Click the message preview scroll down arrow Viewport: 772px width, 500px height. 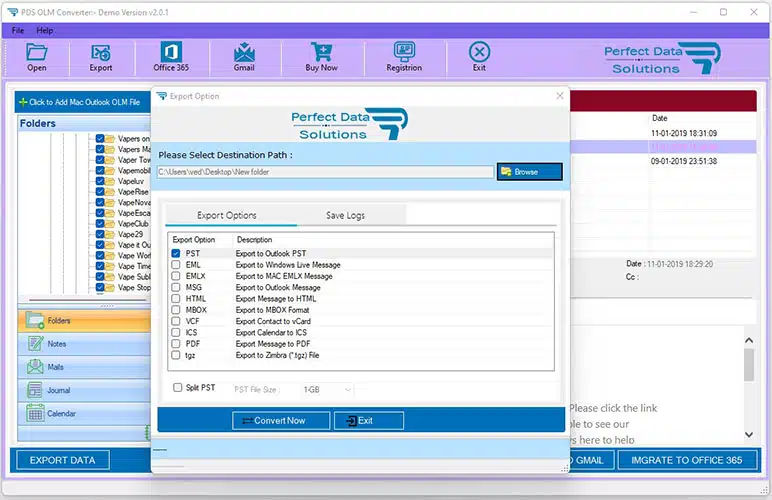tap(749, 435)
